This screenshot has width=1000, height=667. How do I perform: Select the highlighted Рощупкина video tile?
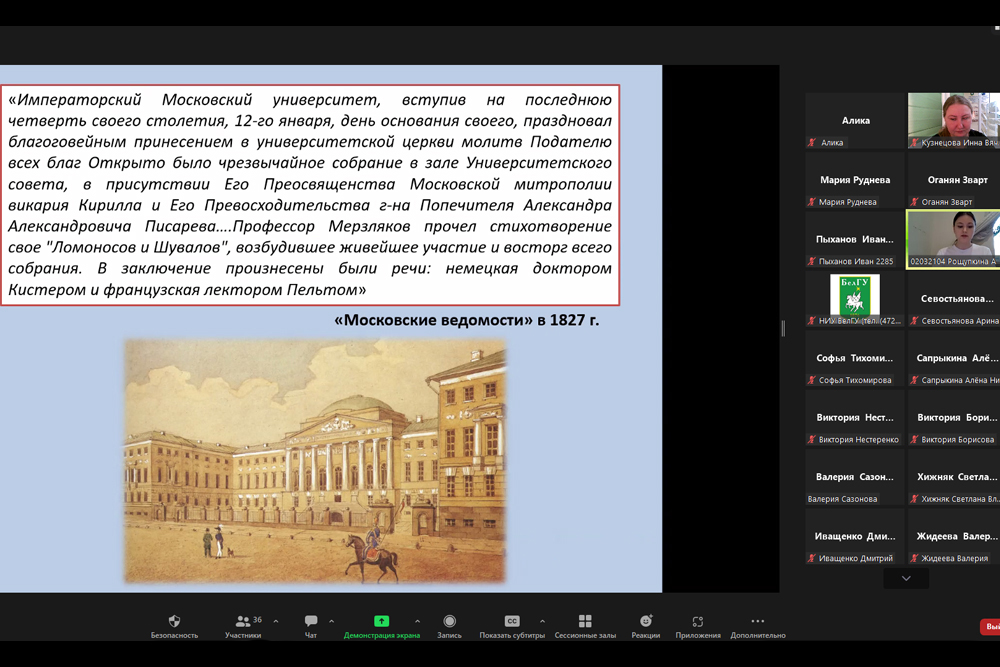pyautogui.click(x=953, y=239)
